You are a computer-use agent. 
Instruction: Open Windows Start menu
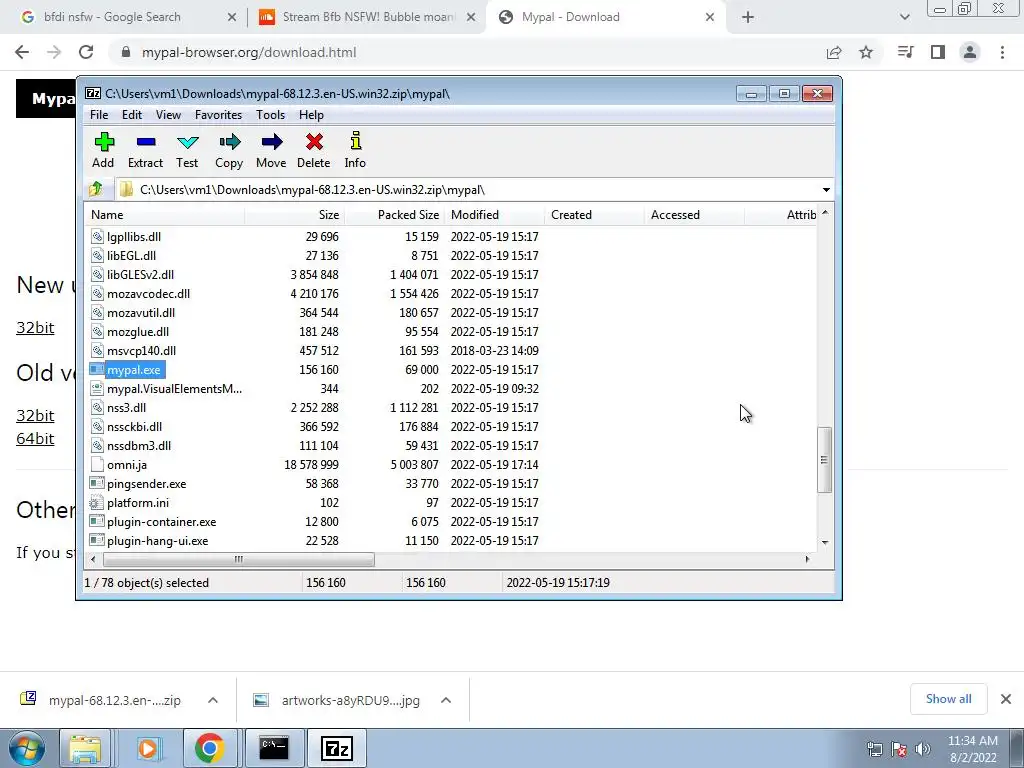27,748
